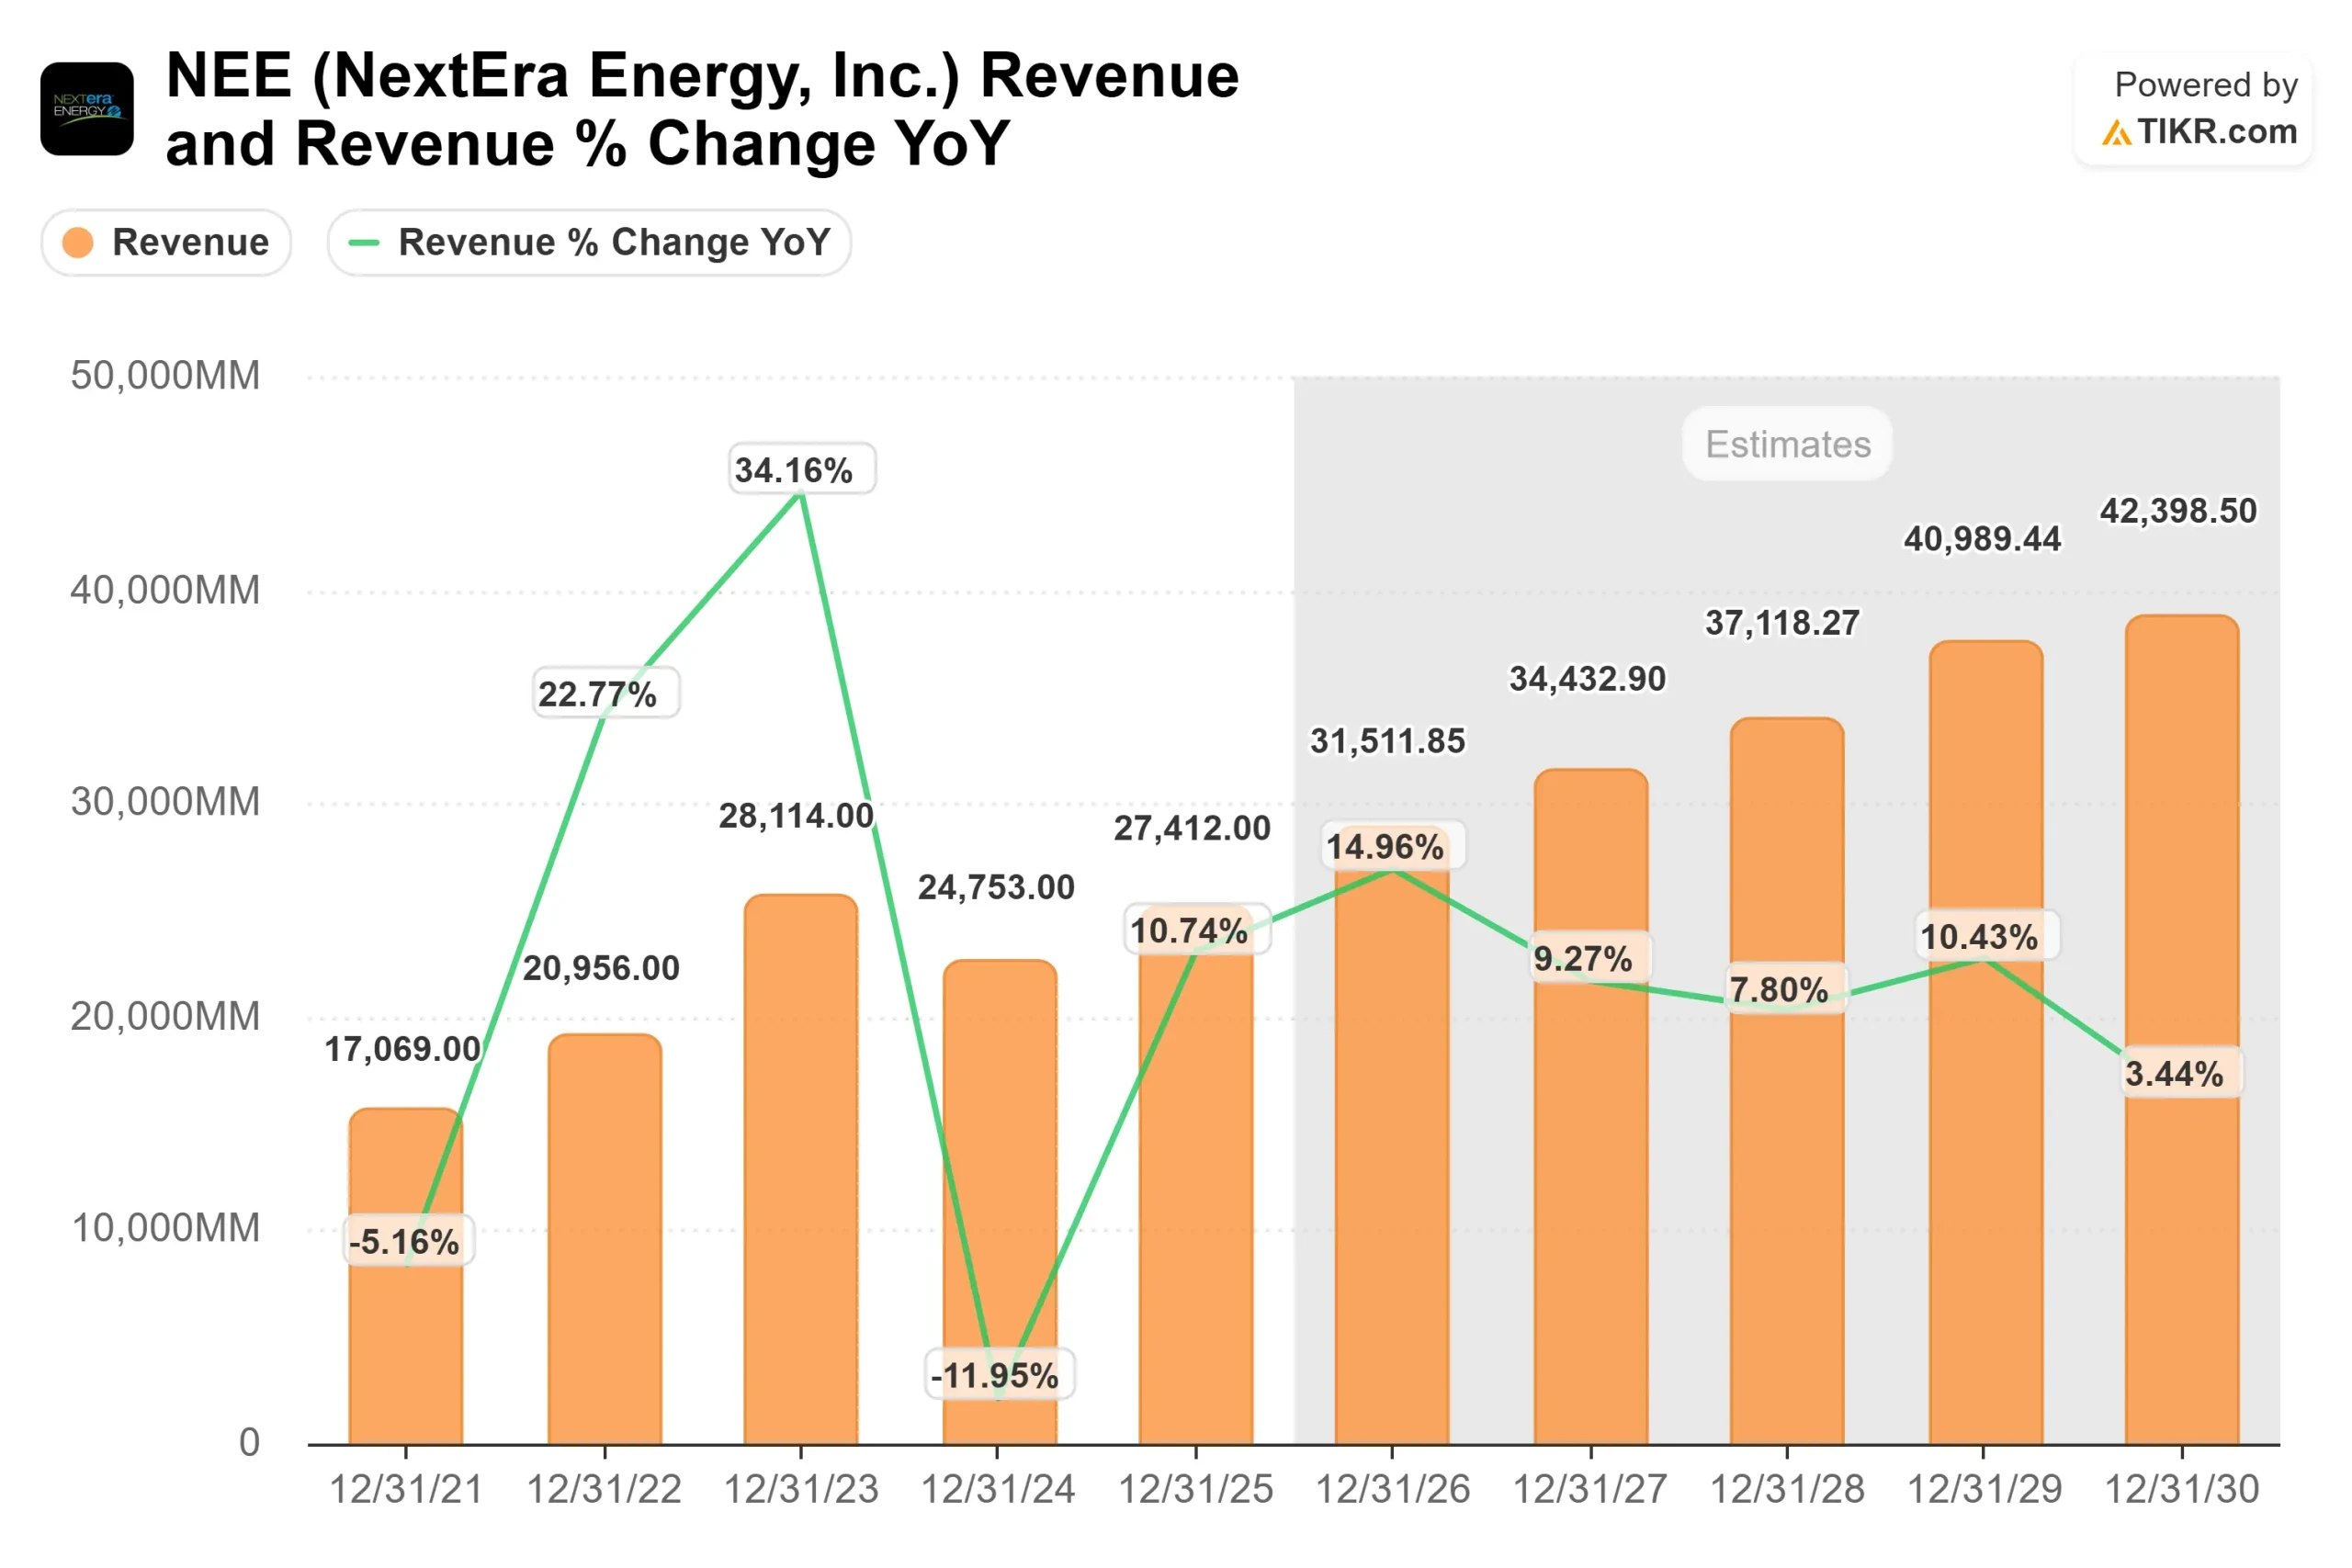
Task: Expand the Estimates label details
Action: (1786, 444)
